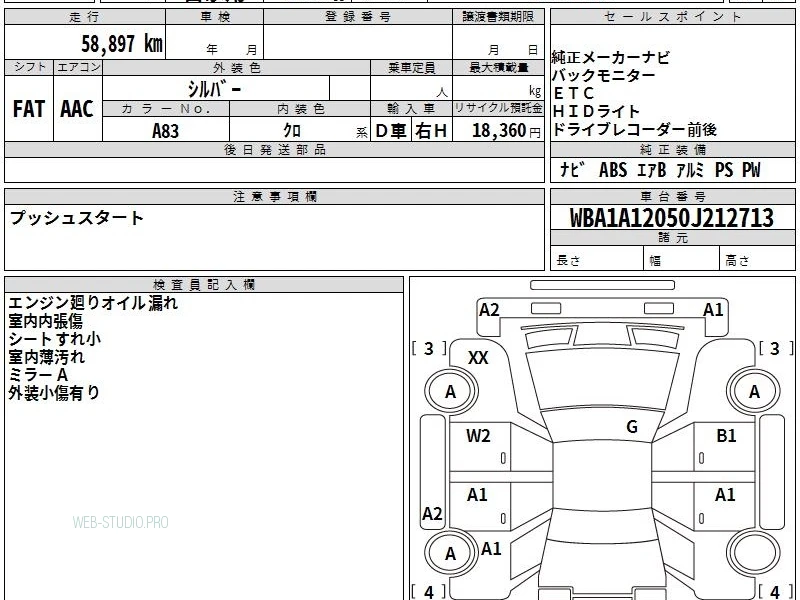Select ドライブレコーダー前後 line
Viewport: 800px width, 600px height.
click(634, 130)
